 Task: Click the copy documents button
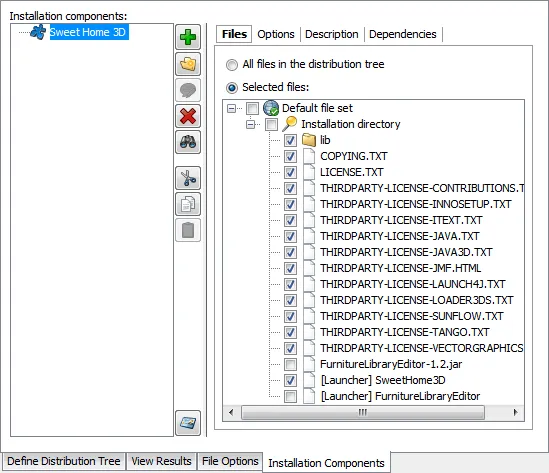pyautogui.click(x=188, y=204)
